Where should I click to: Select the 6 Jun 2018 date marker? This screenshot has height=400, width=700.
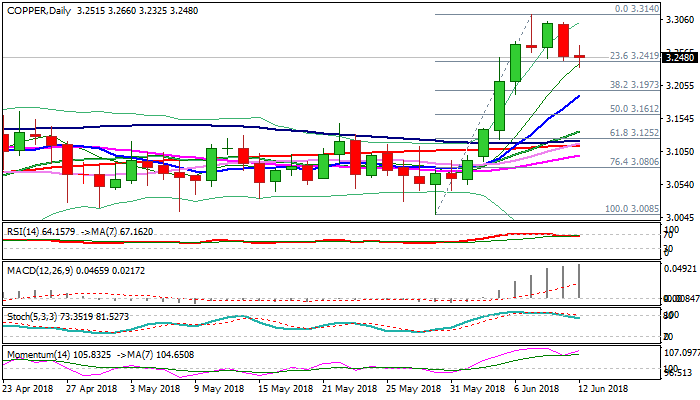[x=533, y=388]
